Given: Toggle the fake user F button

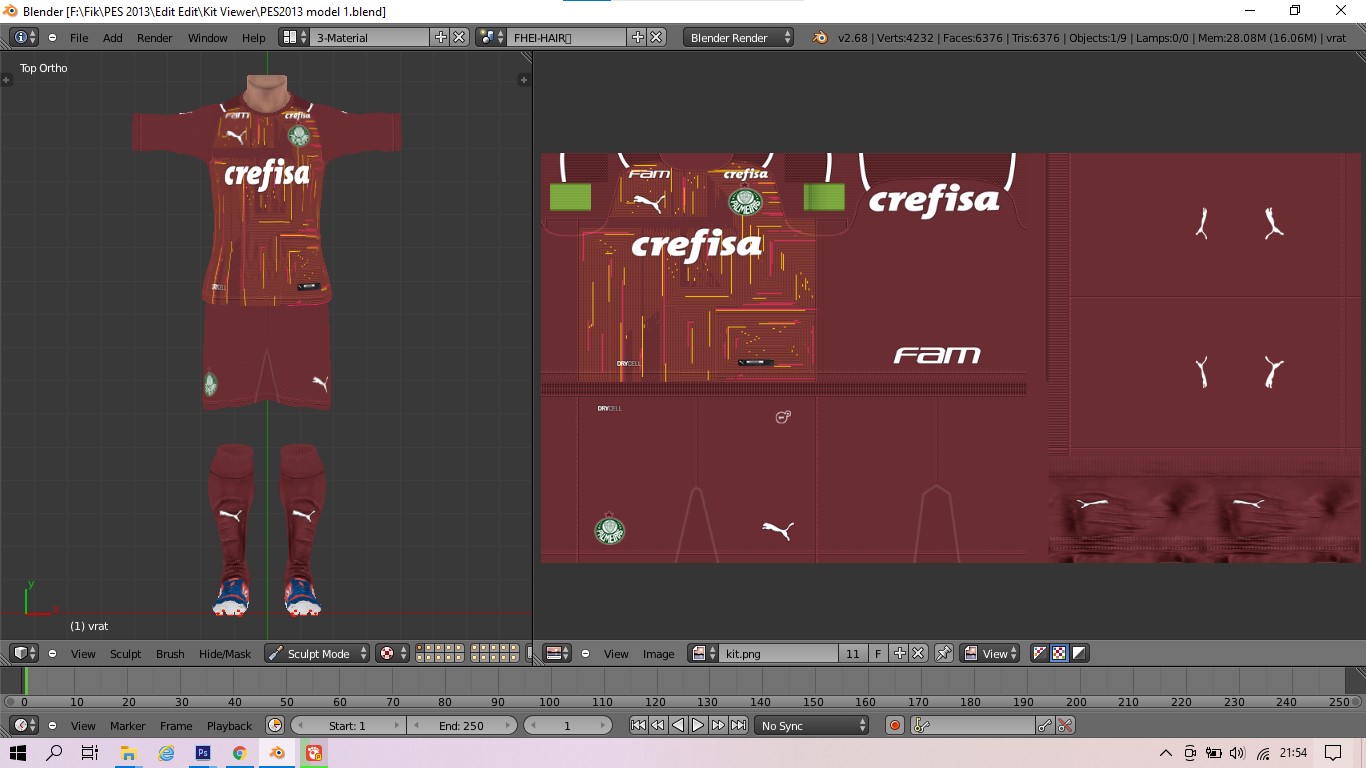Looking at the screenshot, I should [877, 653].
